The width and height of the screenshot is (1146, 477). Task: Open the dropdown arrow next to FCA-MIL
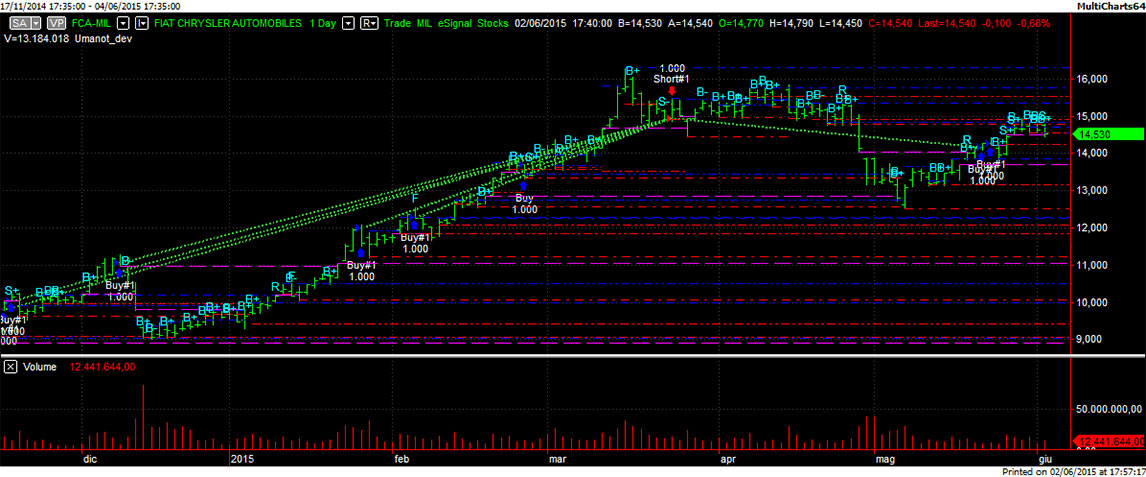[122, 21]
